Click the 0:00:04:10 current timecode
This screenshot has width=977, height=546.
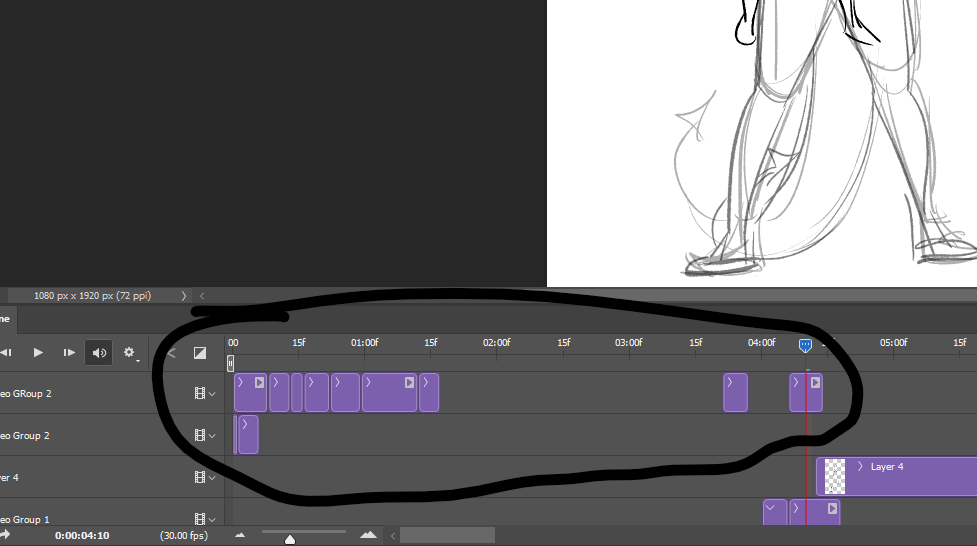point(82,535)
